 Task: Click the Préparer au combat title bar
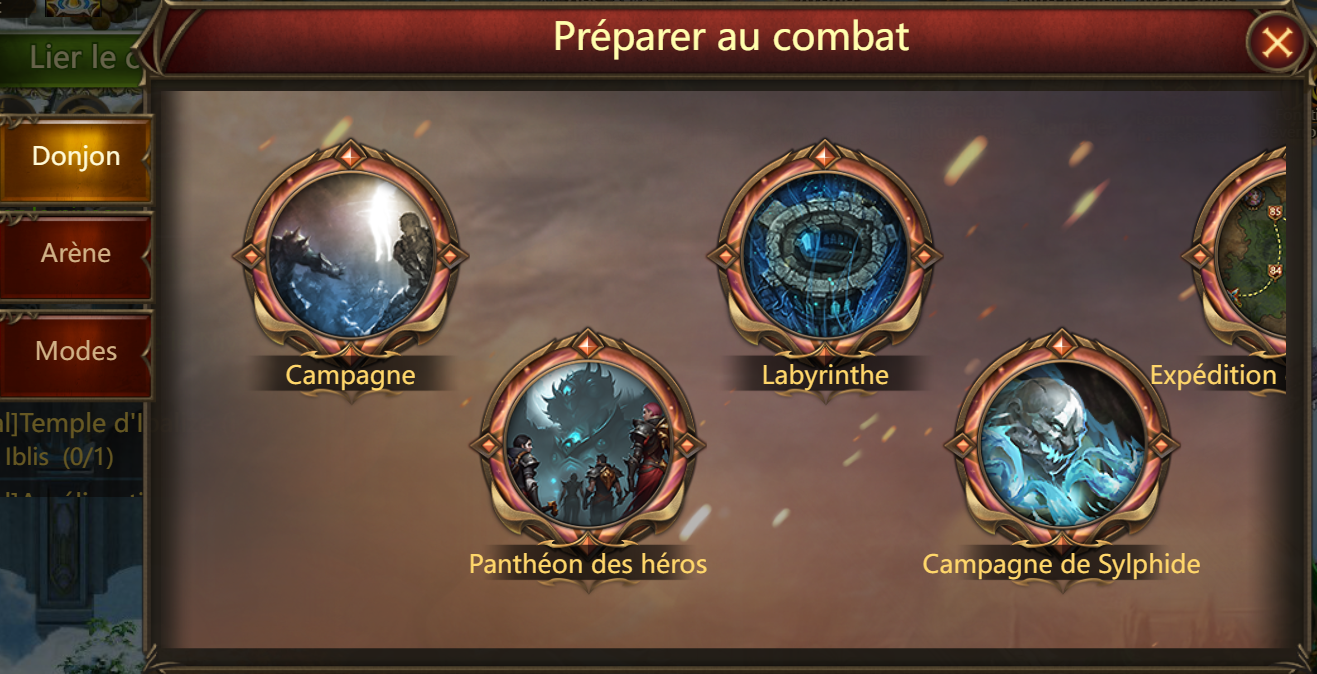coord(731,37)
